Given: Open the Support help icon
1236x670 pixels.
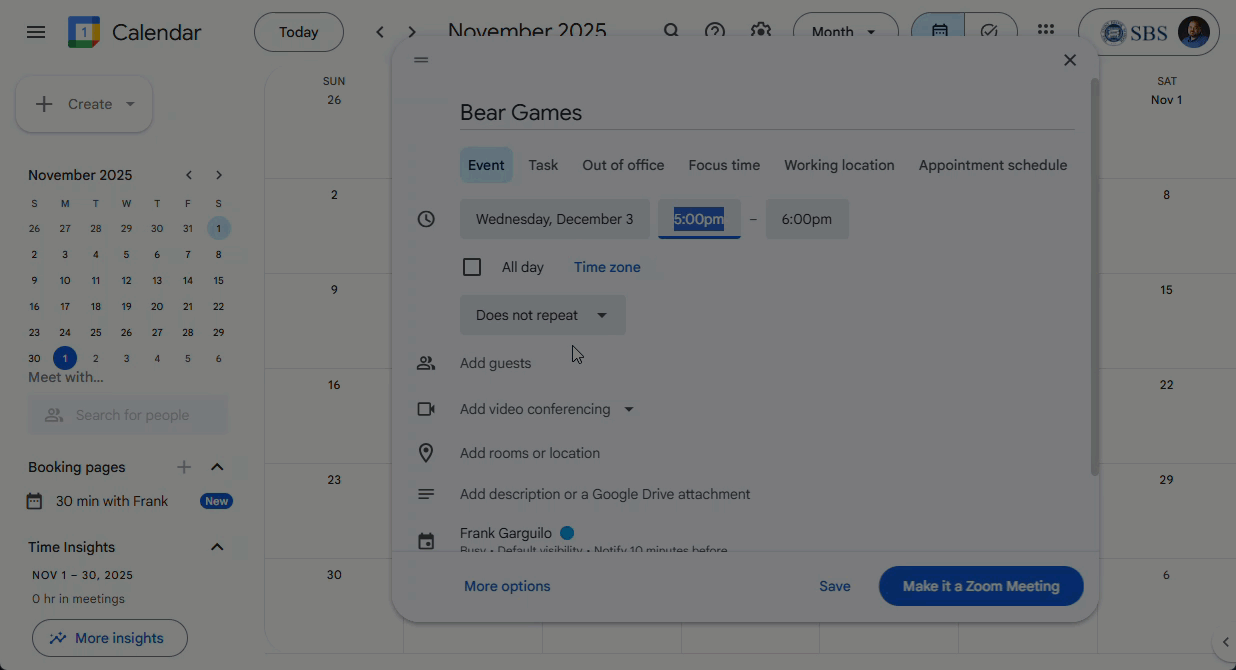Looking at the screenshot, I should point(715,31).
